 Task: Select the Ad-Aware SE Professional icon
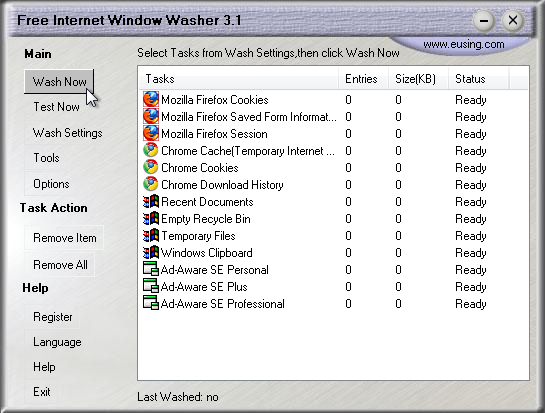[151, 303]
